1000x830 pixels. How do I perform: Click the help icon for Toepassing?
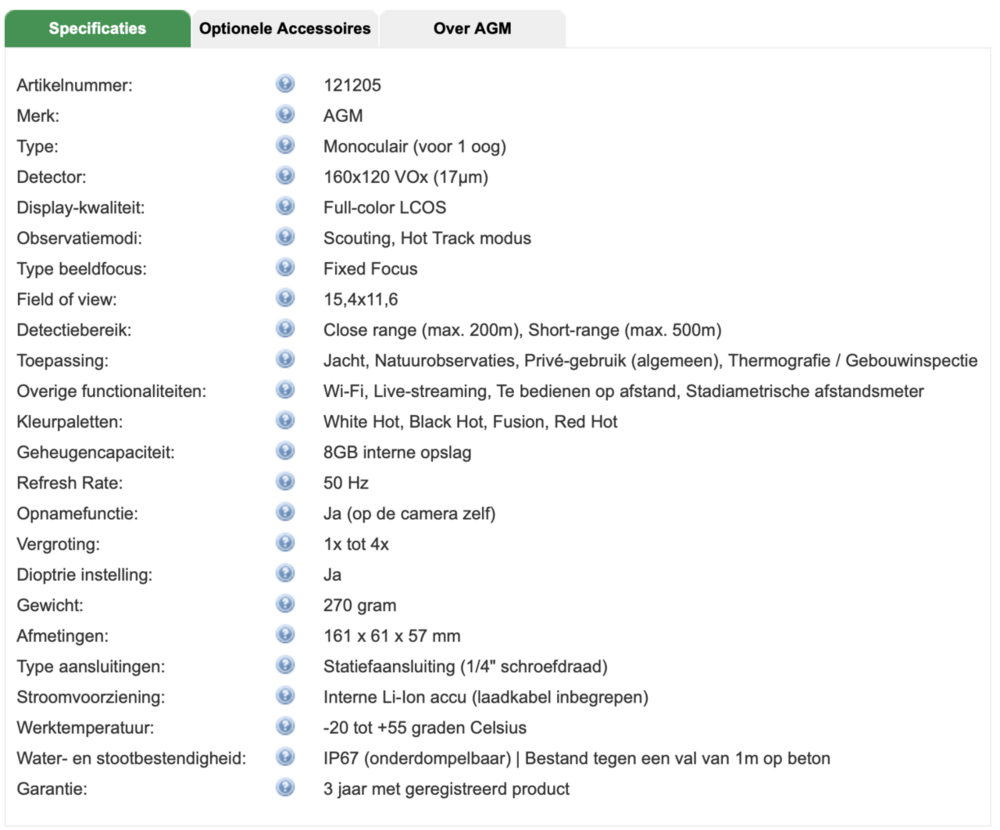[285, 359]
